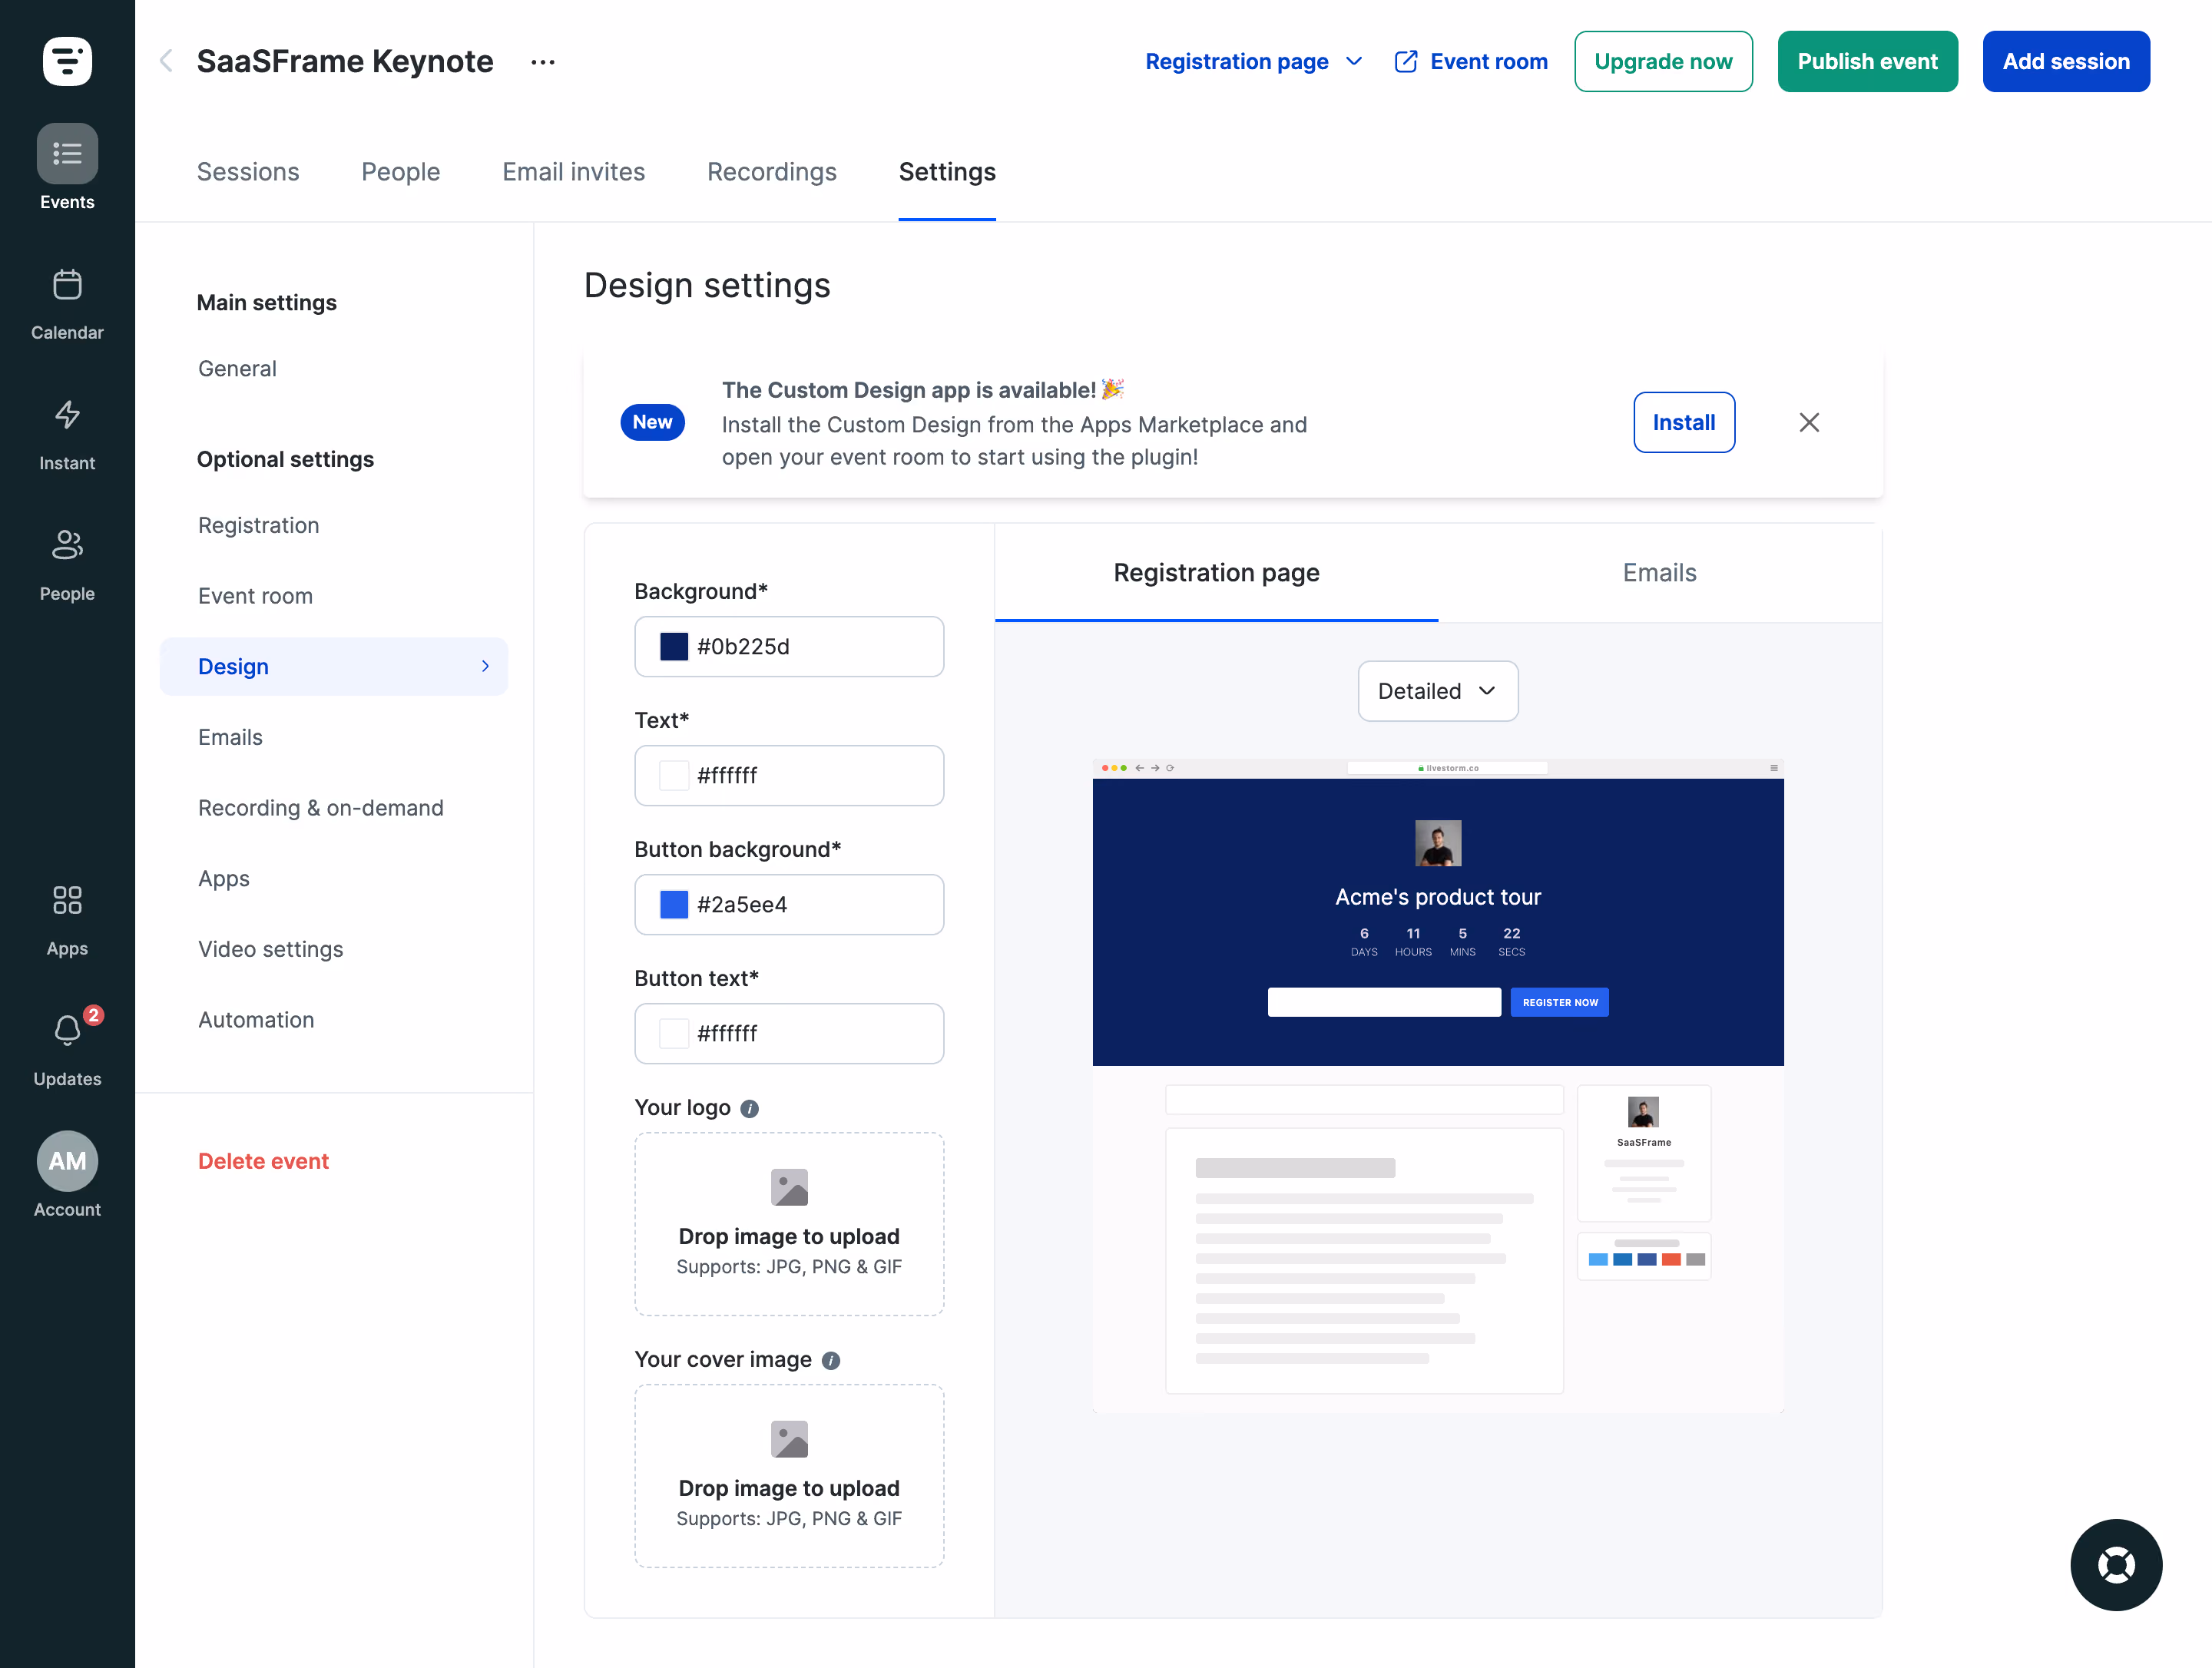This screenshot has width=2212, height=1668.
Task: Open the three-dot event options menu
Action: [543, 62]
